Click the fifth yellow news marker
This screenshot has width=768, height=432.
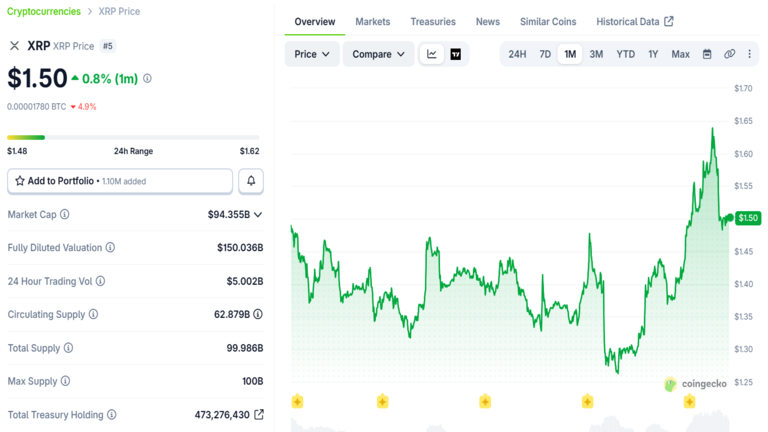point(690,402)
